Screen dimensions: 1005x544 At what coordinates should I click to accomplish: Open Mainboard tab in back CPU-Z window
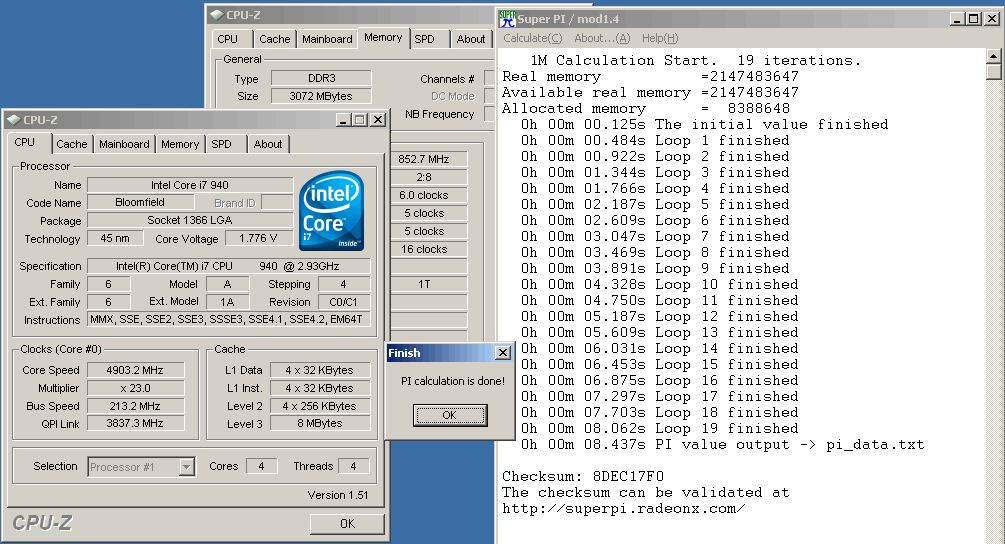[x=327, y=39]
